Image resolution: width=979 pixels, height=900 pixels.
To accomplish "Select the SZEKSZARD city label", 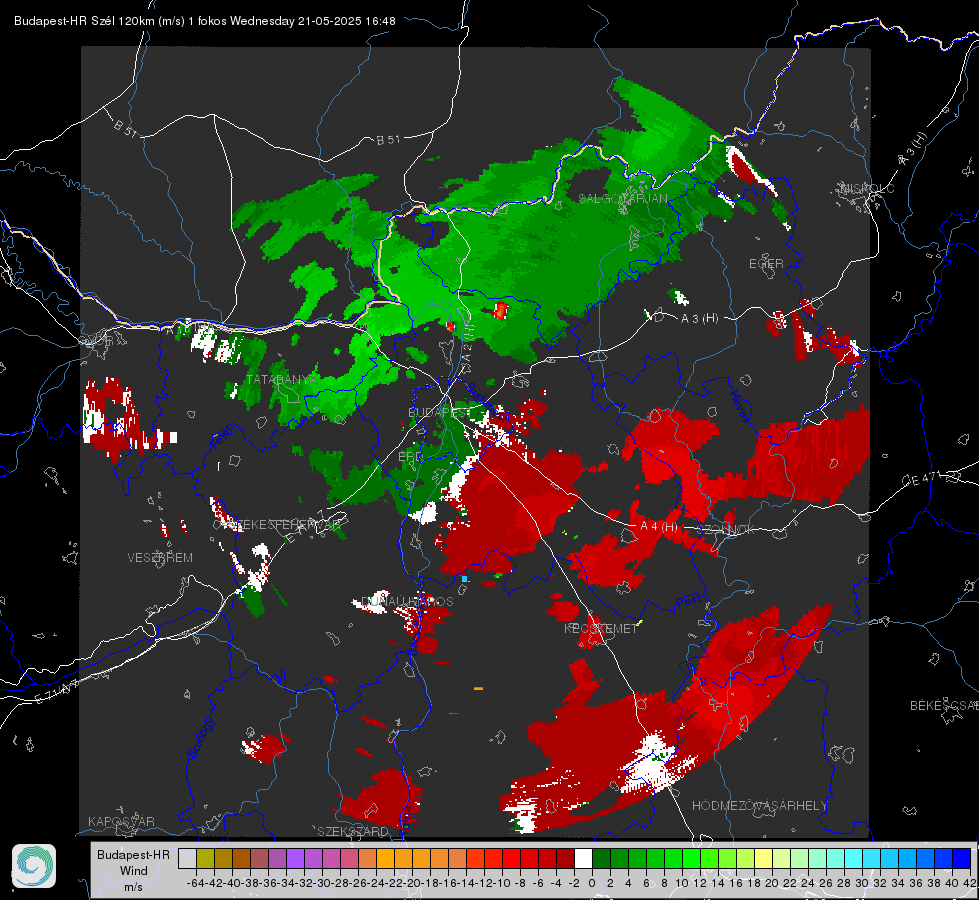I will [x=353, y=831].
